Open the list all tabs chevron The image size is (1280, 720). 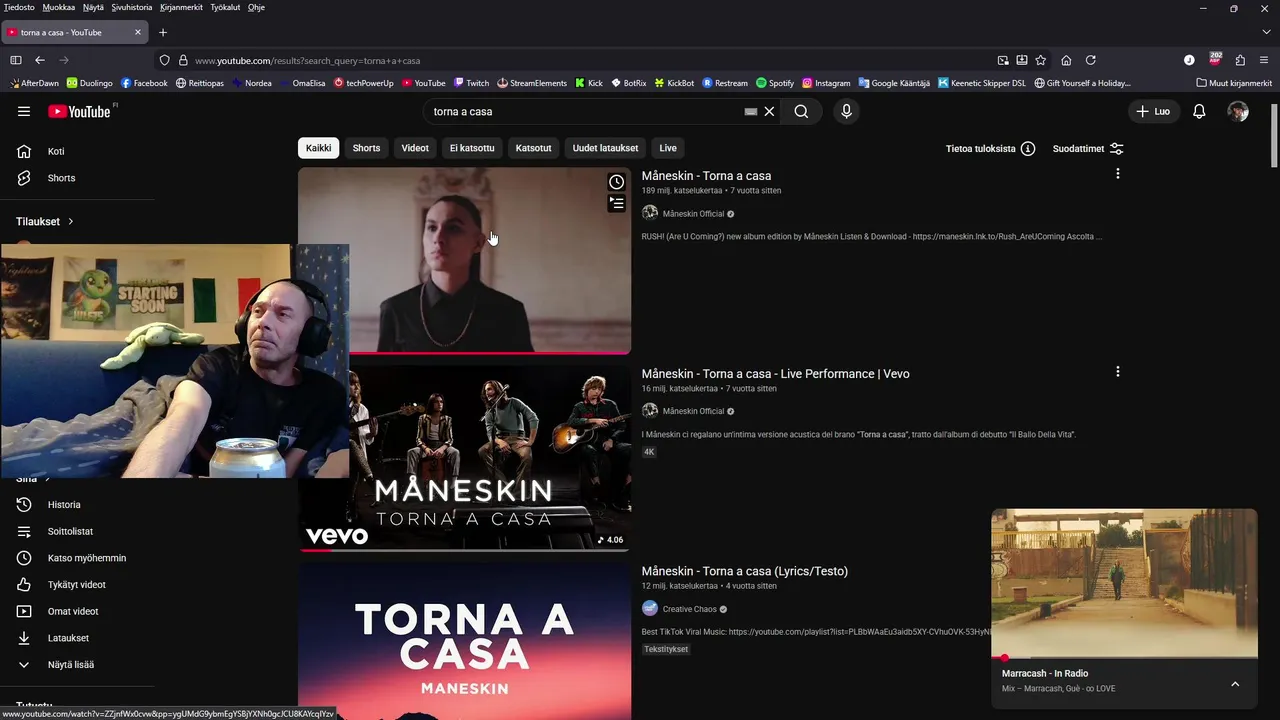click(1266, 32)
